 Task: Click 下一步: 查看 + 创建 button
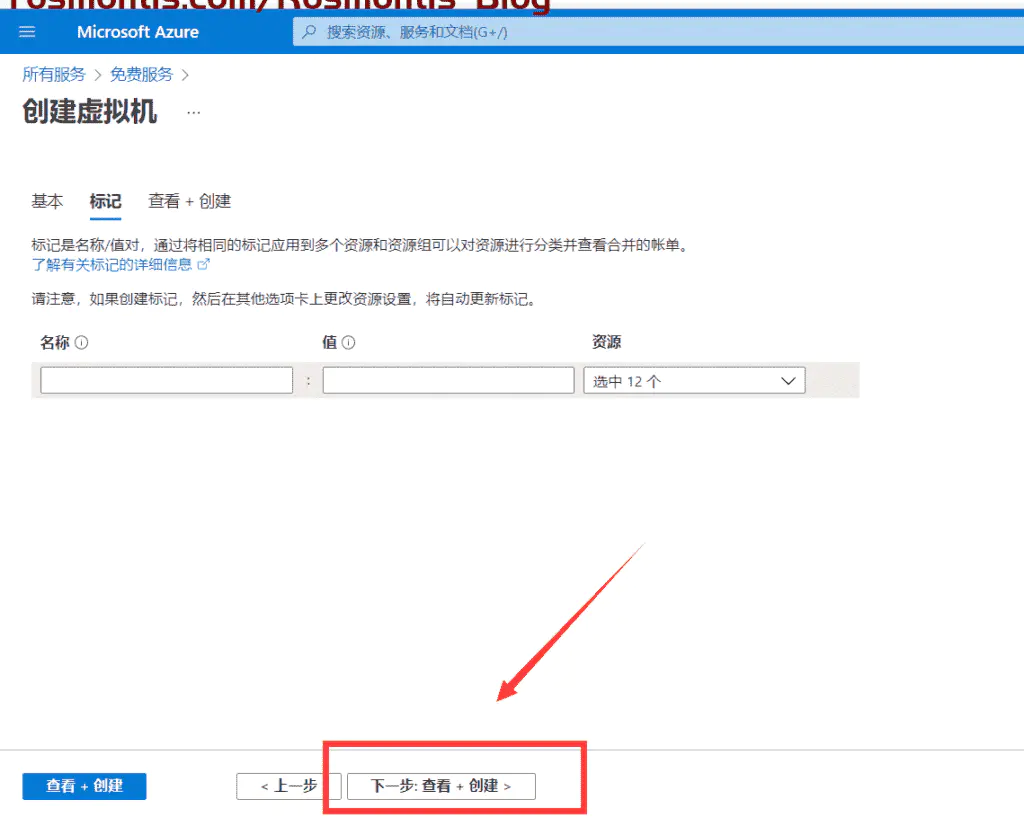click(441, 786)
